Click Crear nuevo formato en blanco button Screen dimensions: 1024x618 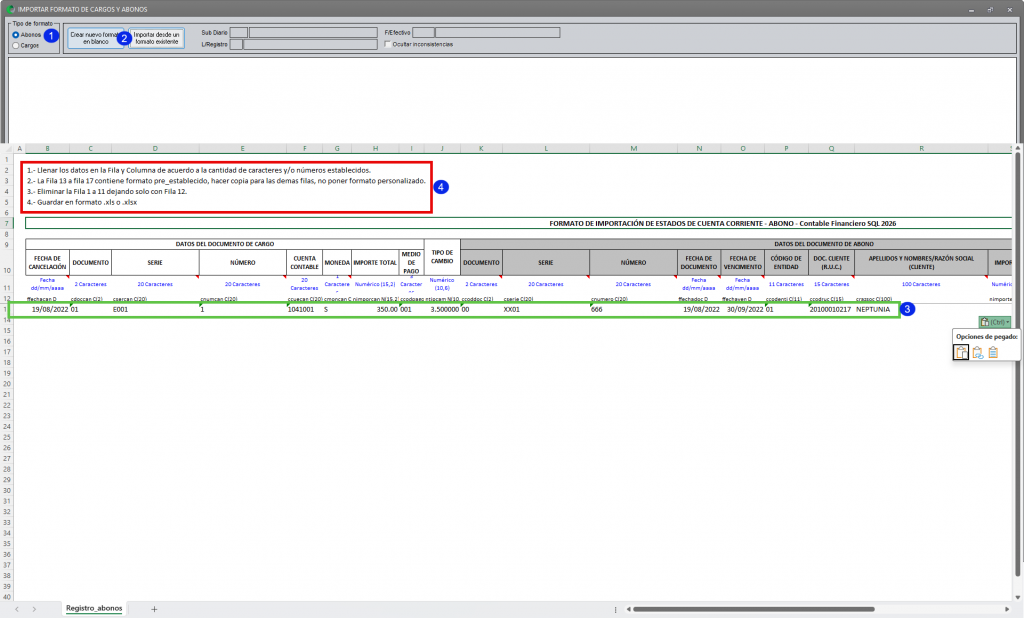coord(95,38)
